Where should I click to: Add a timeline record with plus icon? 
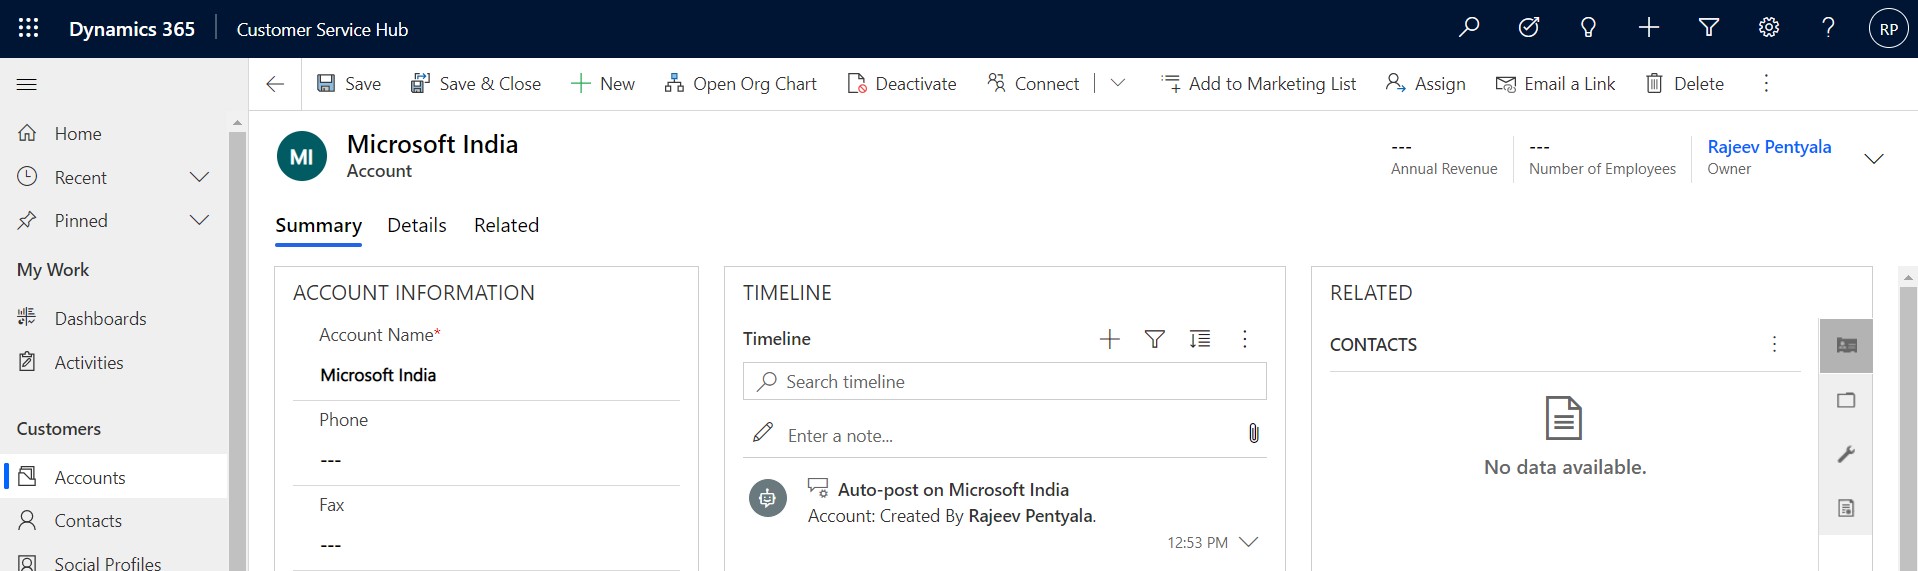click(1110, 339)
